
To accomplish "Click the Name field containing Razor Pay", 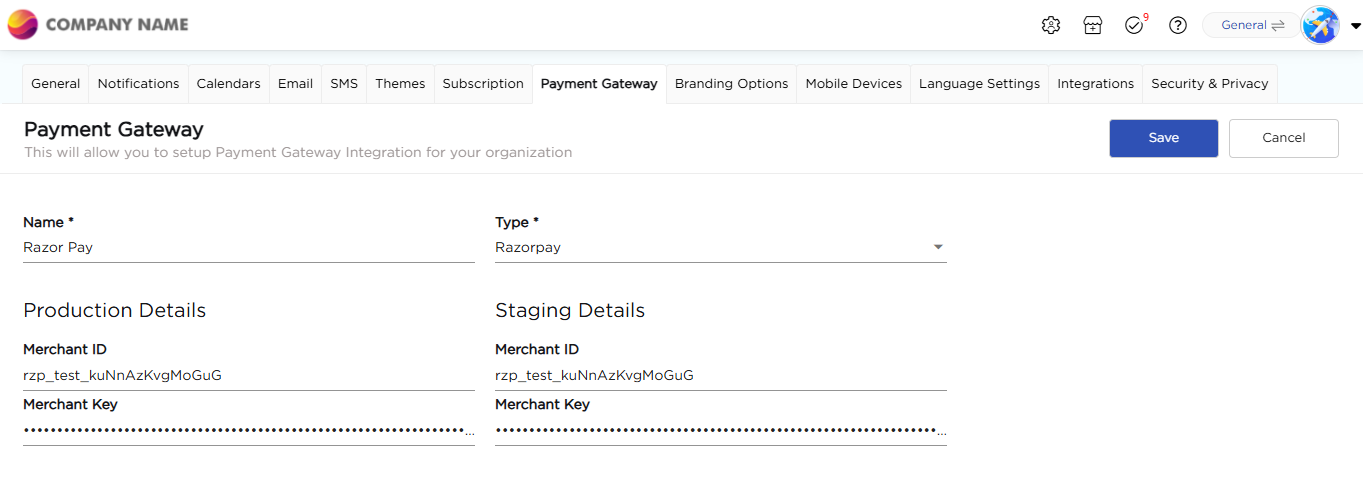I will (x=248, y=247).
